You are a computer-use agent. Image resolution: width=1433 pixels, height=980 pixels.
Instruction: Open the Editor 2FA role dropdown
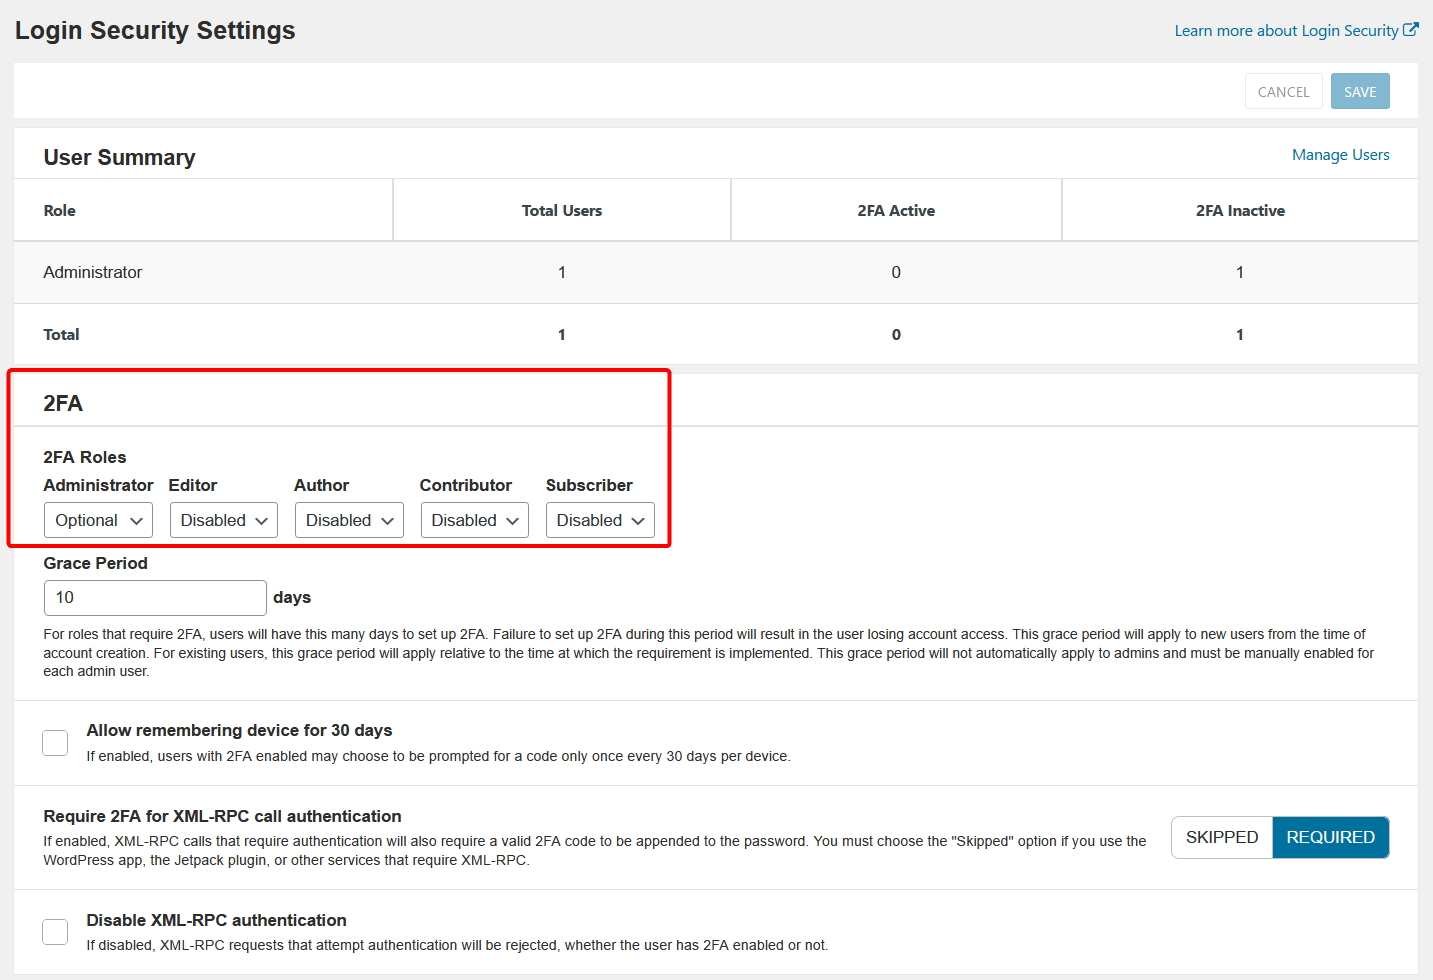223,520
